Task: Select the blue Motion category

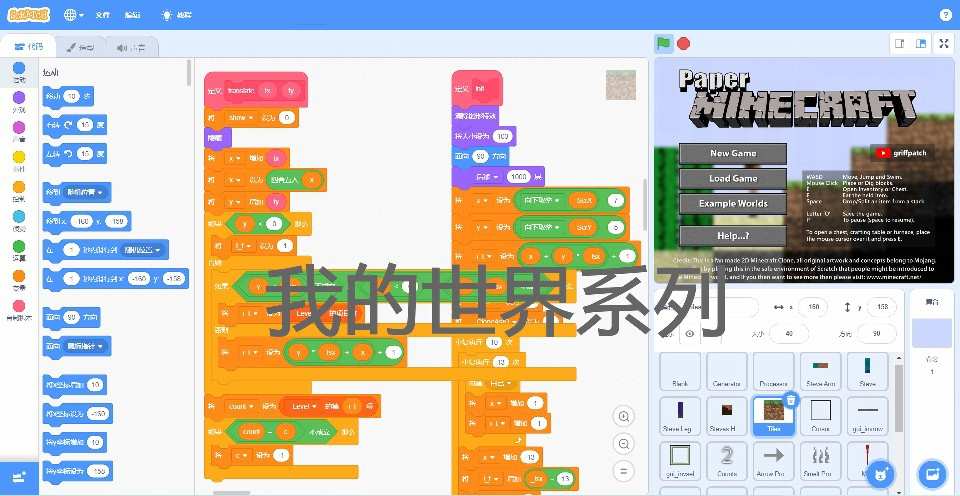Action: click(19, 72)
